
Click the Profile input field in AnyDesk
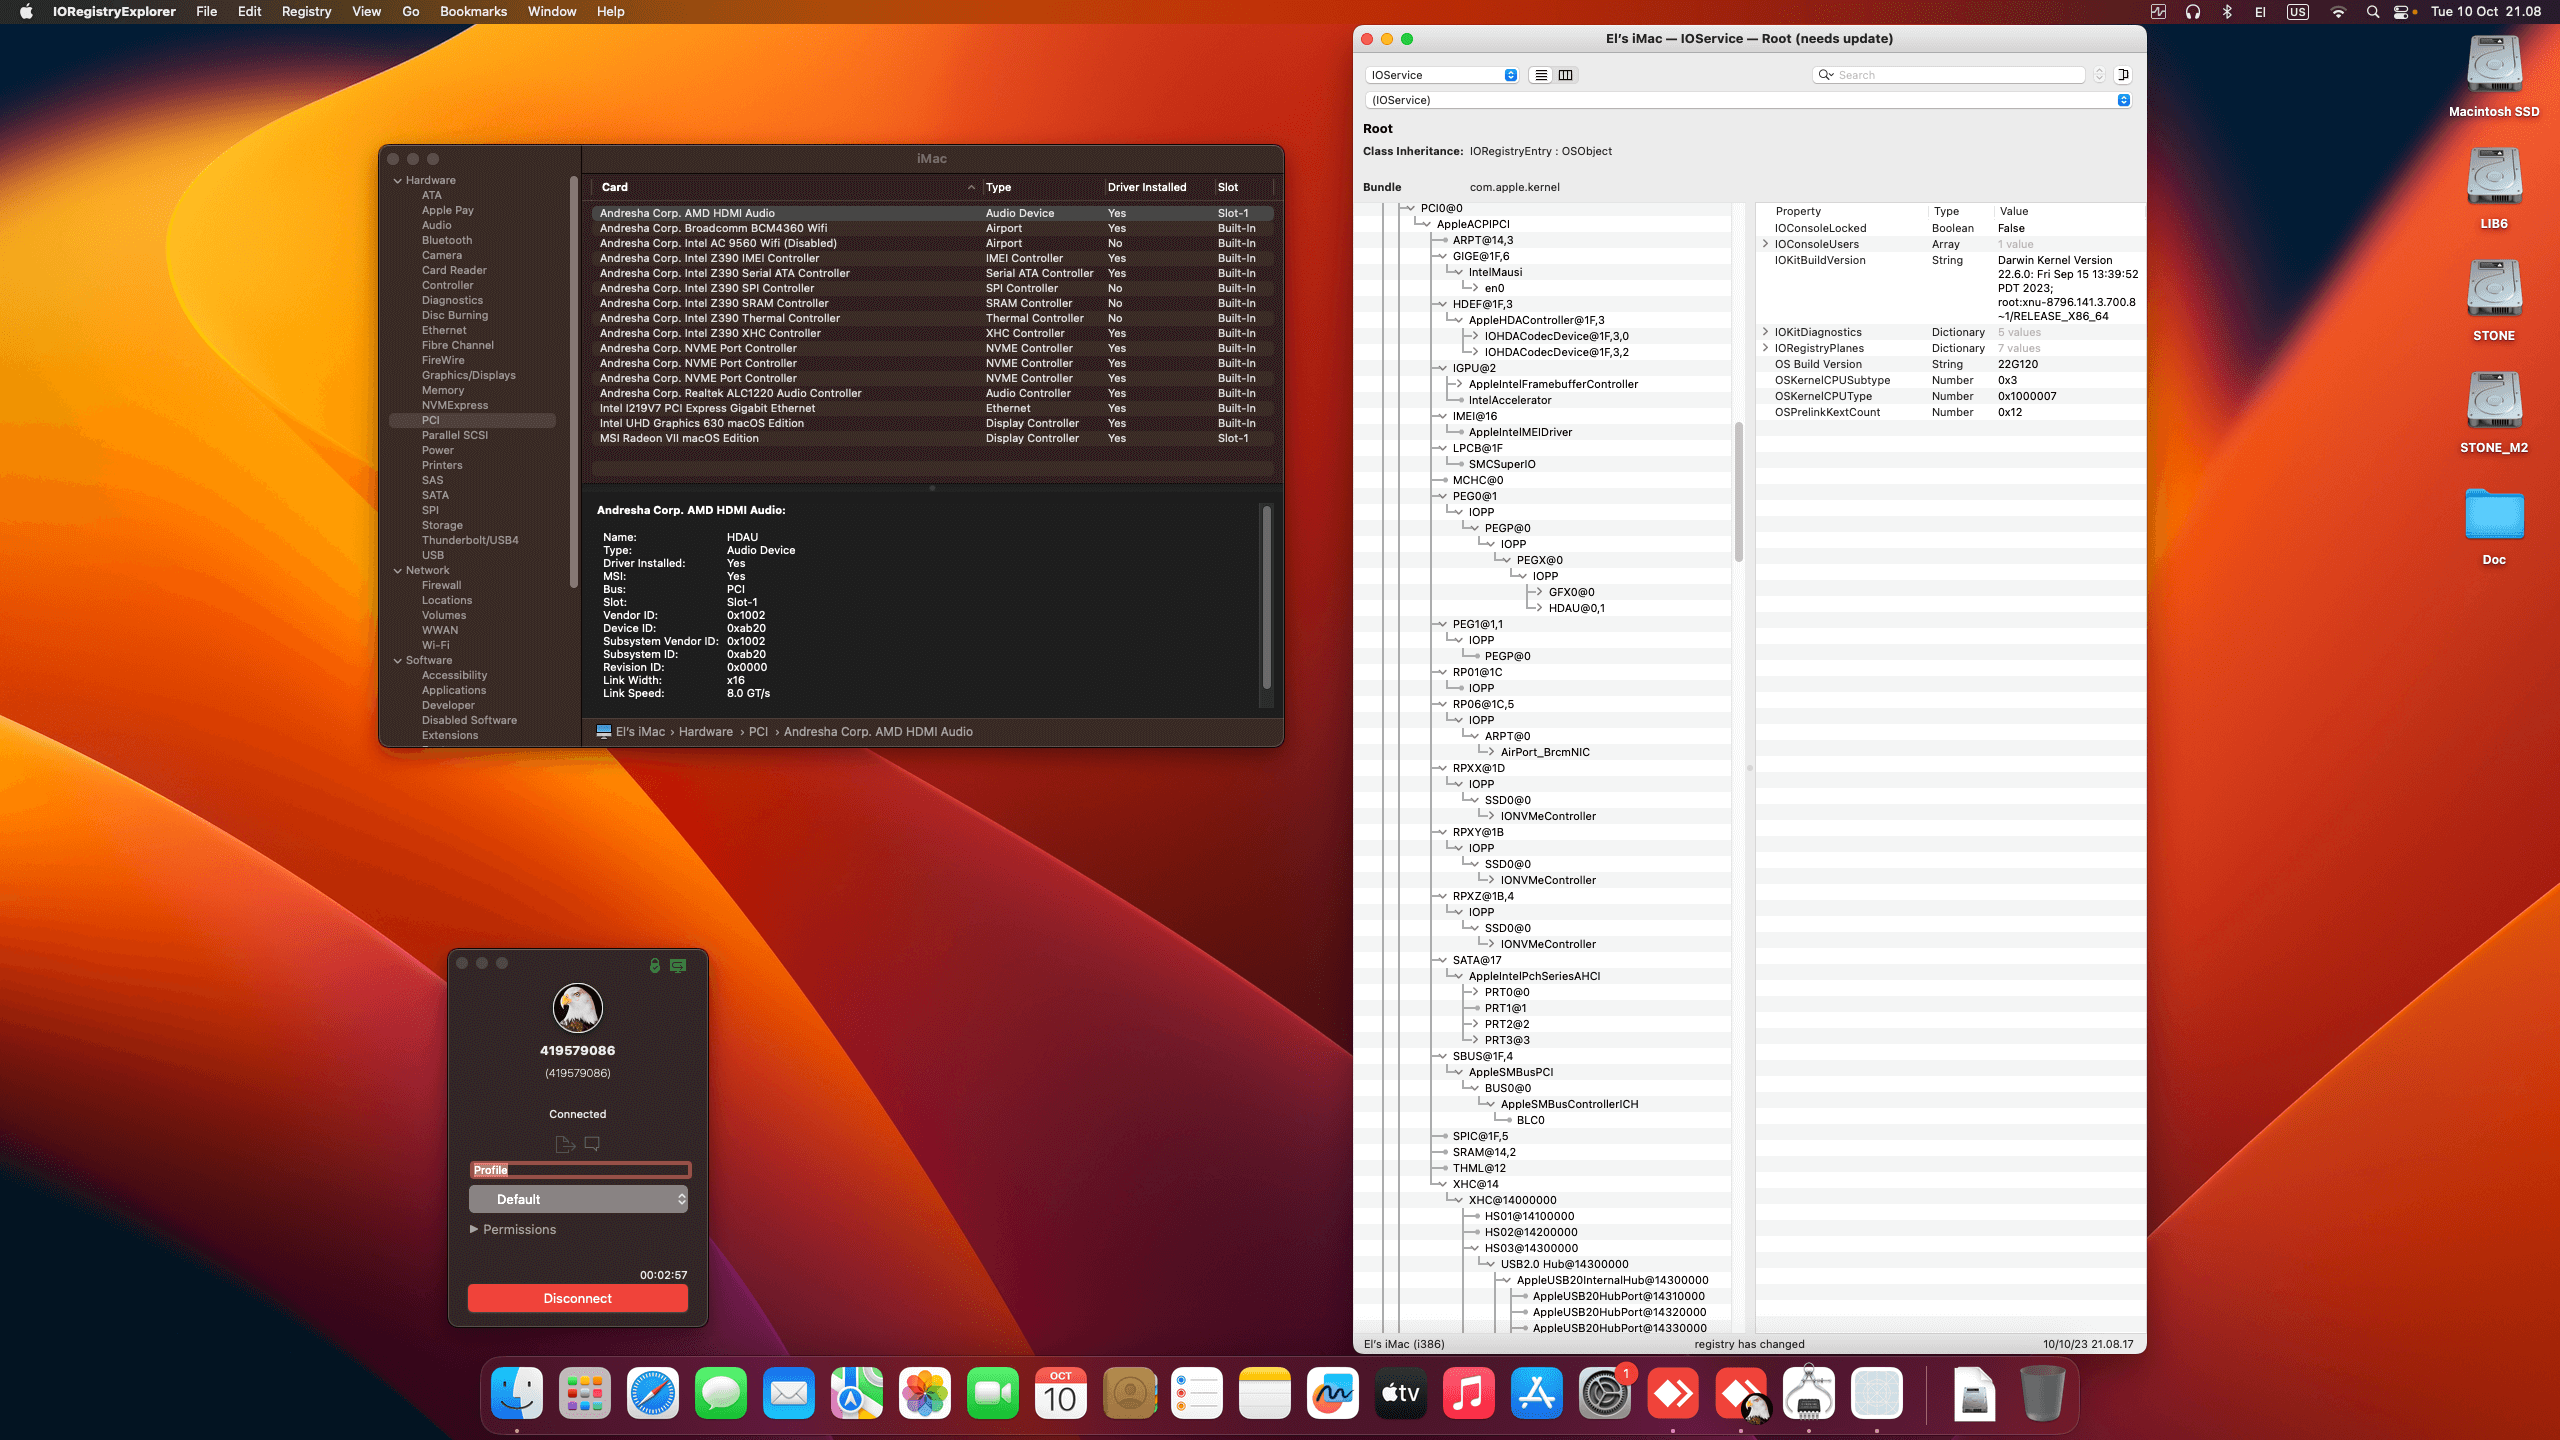click(x=580, y=1169)
